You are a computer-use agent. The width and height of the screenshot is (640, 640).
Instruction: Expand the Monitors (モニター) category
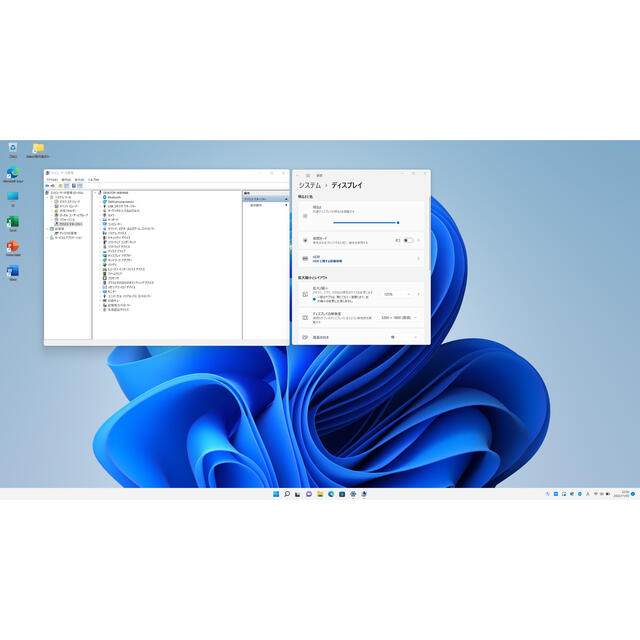pos(100,291)
